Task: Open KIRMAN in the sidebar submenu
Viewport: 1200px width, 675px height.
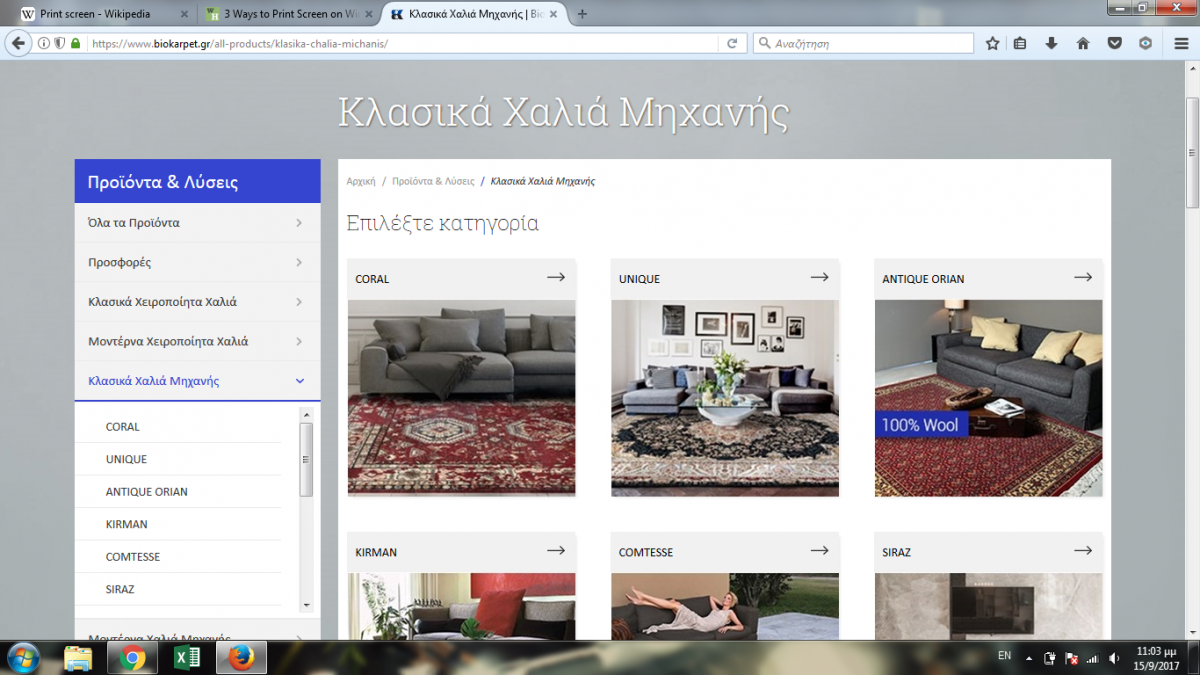Action: 127,524
